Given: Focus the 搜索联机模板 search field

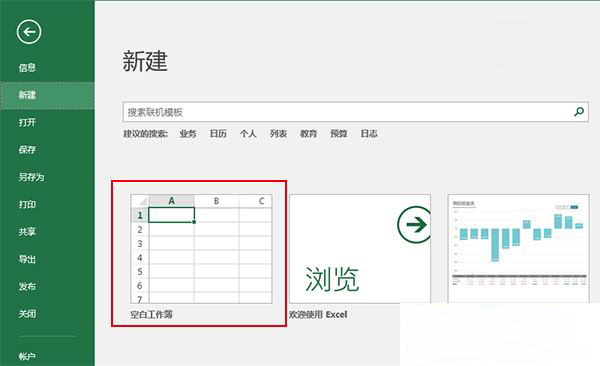Looking at the screenshot, I should [x=355, y=112].
